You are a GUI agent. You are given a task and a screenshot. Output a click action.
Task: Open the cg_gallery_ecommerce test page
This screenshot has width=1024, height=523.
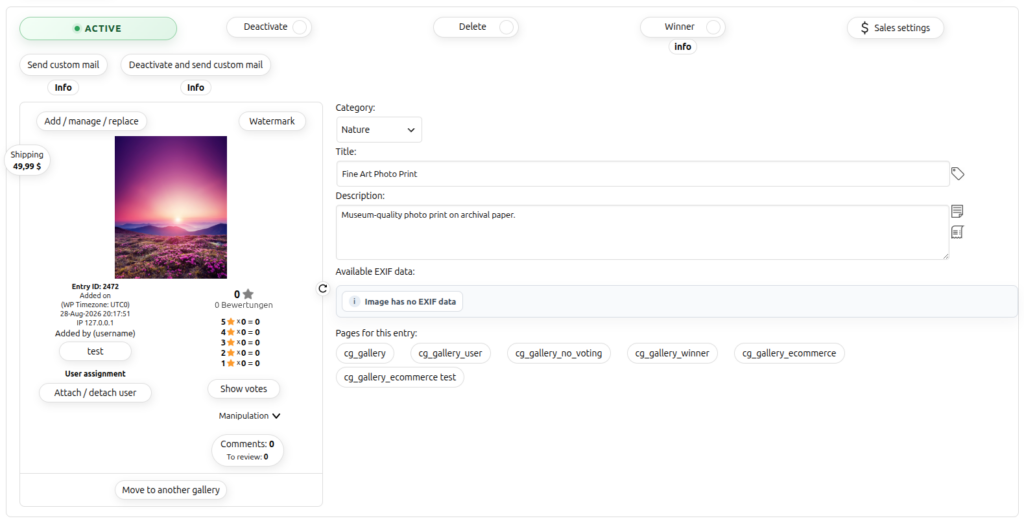(x=400, y=377)
